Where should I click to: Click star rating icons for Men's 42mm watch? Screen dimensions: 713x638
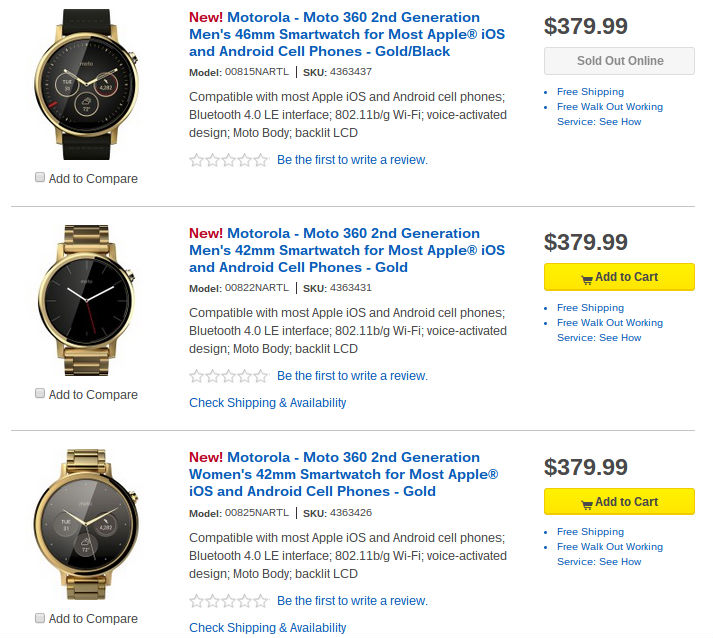[x=229, y=376]
